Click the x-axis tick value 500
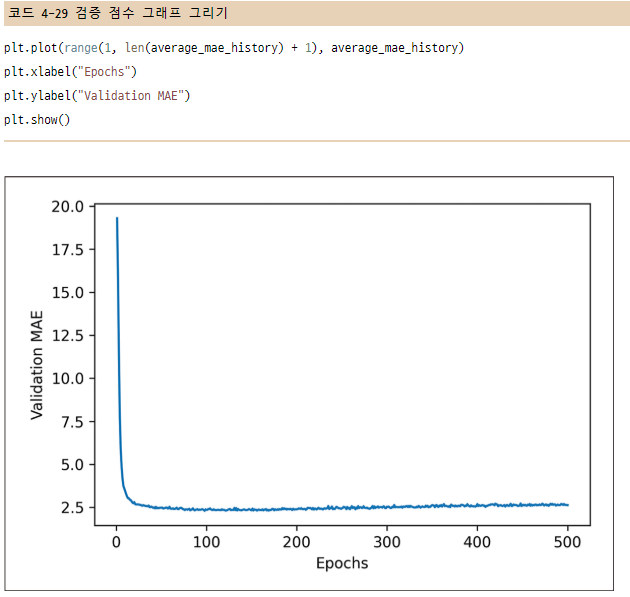630x597 pixels. click(567, 542)
